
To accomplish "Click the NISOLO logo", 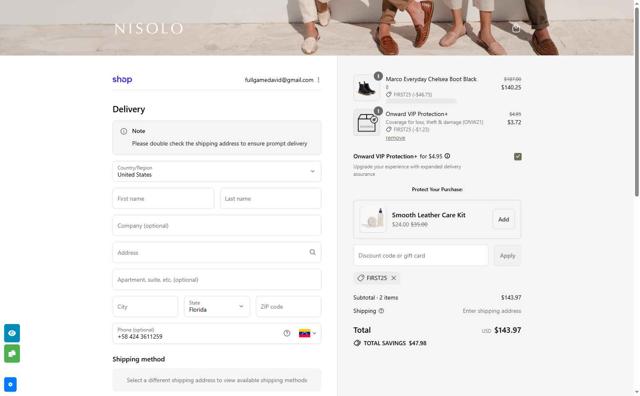I will click(149, 29).
